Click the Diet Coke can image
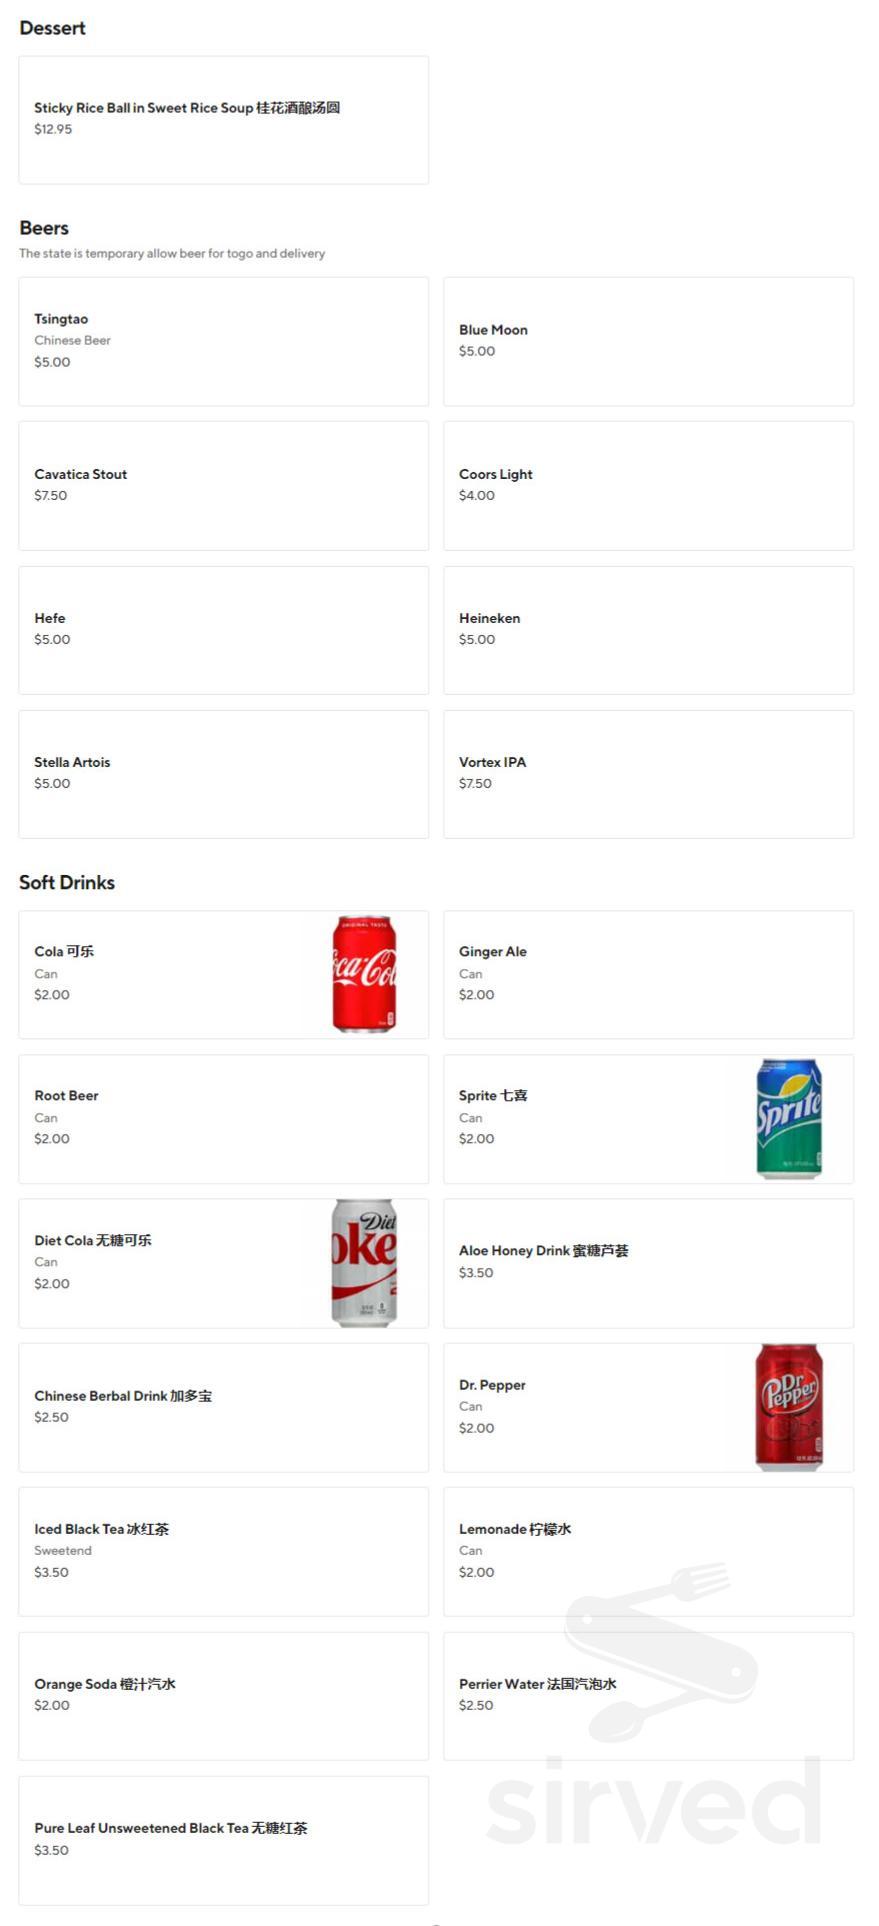The height and width of the screenshot is (1926, 879). click(x=364, y=1263)
